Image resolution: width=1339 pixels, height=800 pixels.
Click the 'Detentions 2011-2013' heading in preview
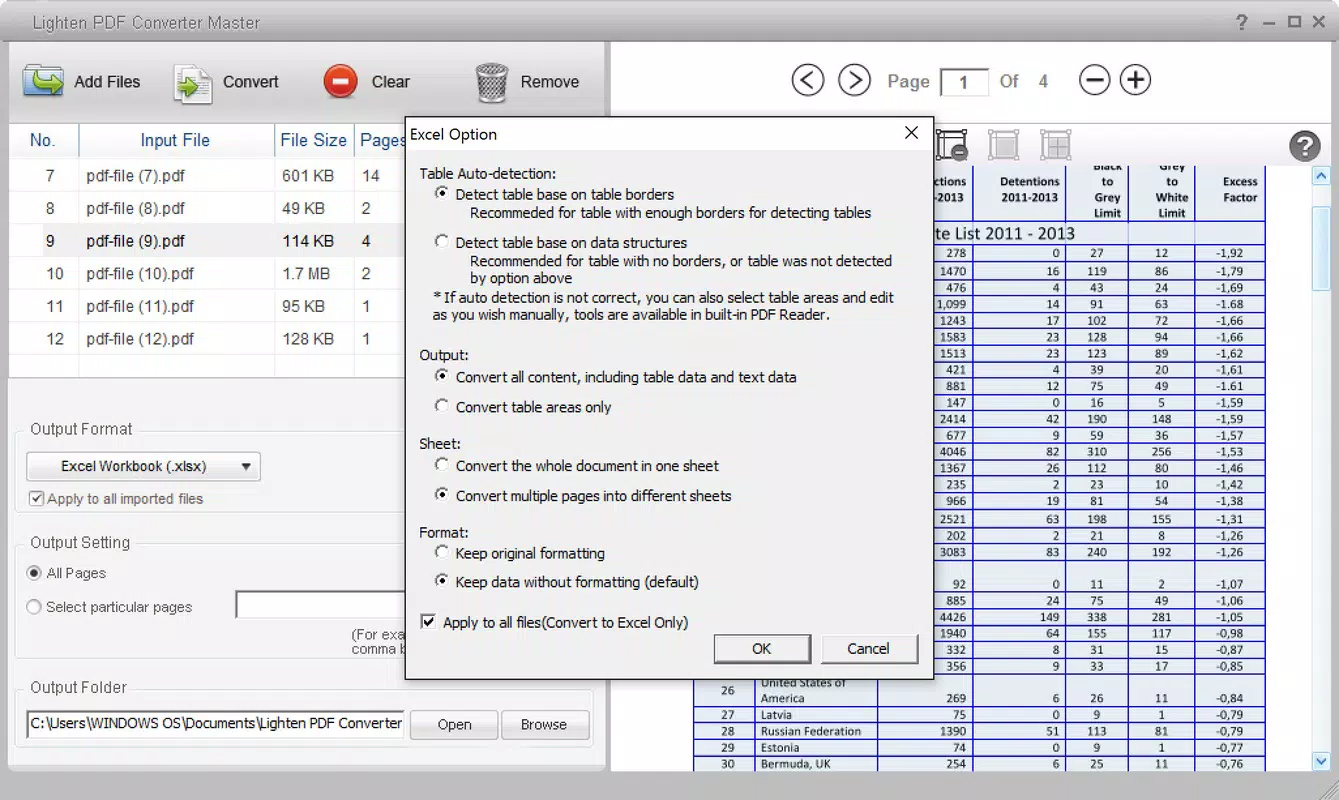(1029, 190)
